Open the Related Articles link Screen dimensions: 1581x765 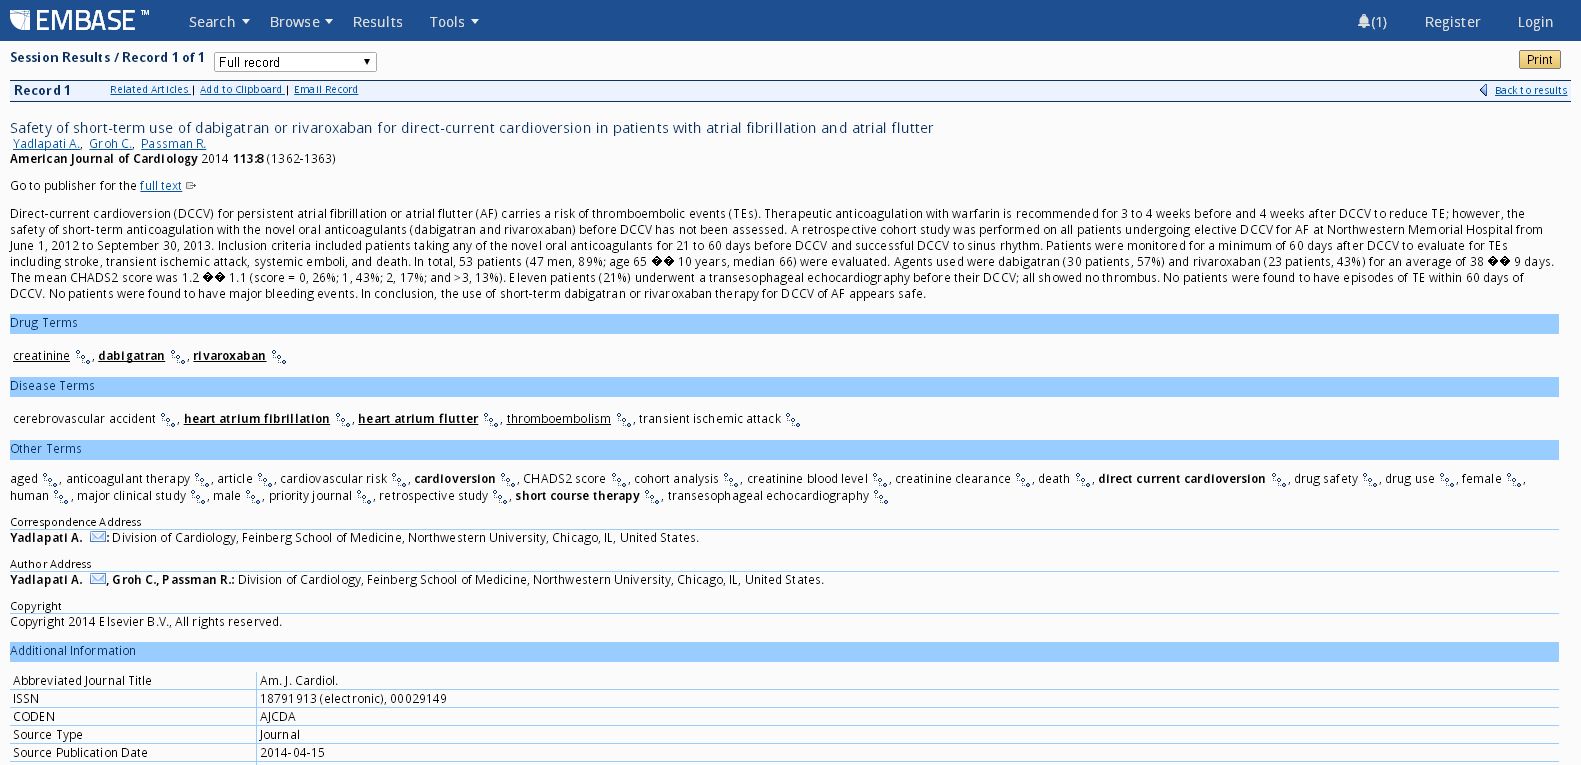click(x=149, y=90)
